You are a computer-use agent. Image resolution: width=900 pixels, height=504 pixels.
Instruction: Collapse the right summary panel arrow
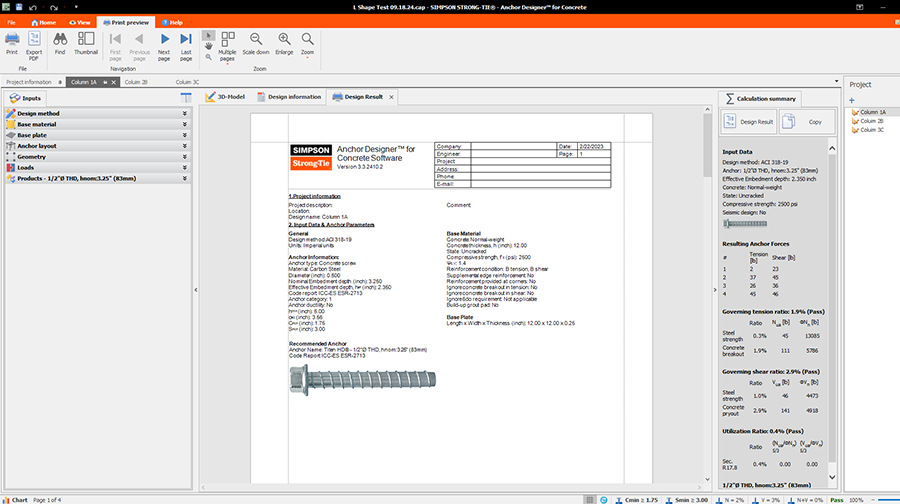coord(715,290)
